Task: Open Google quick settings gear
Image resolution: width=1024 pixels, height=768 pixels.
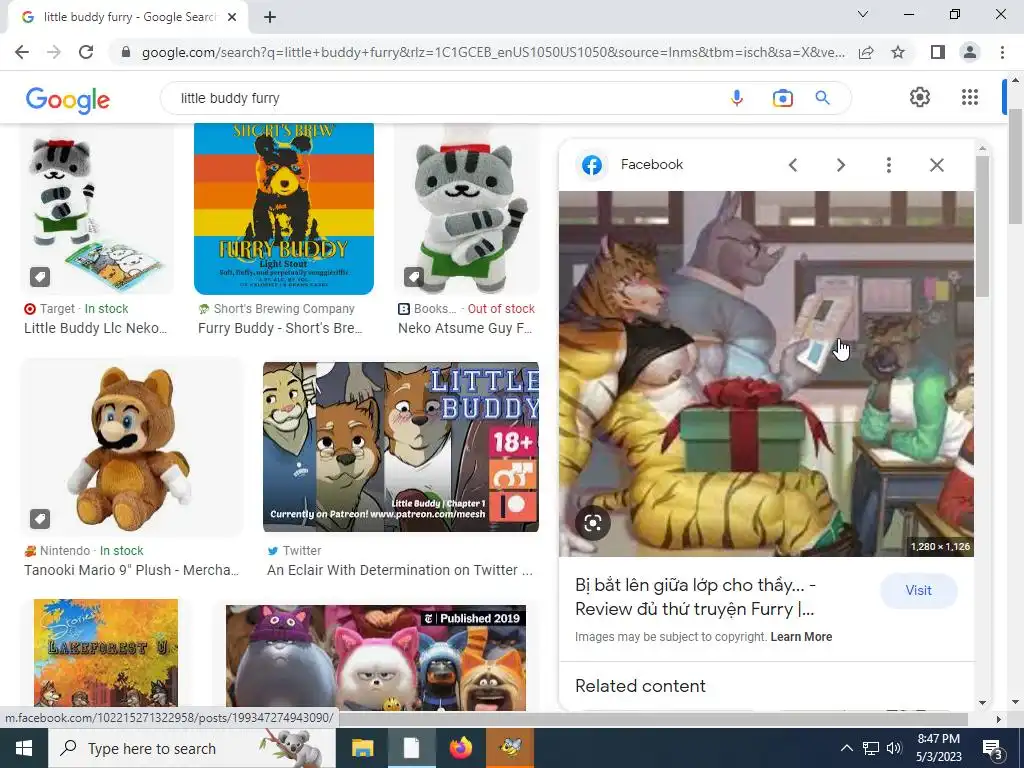Action: coord(920,97)
